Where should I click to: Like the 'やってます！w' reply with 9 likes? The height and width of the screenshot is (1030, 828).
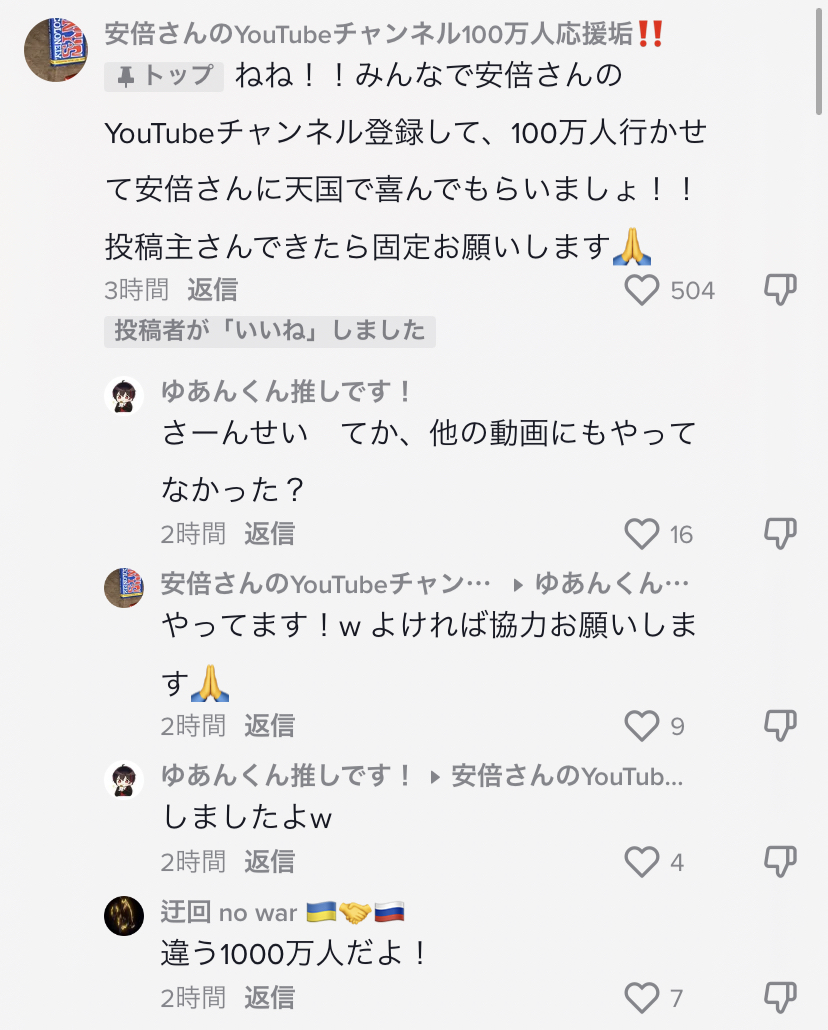(642, 726)
